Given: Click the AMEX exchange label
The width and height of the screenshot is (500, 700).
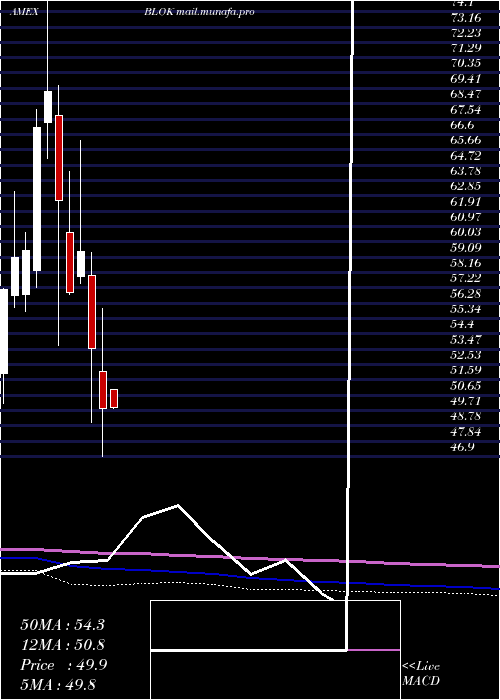Looking at the screenshot, I should point(24,12).
